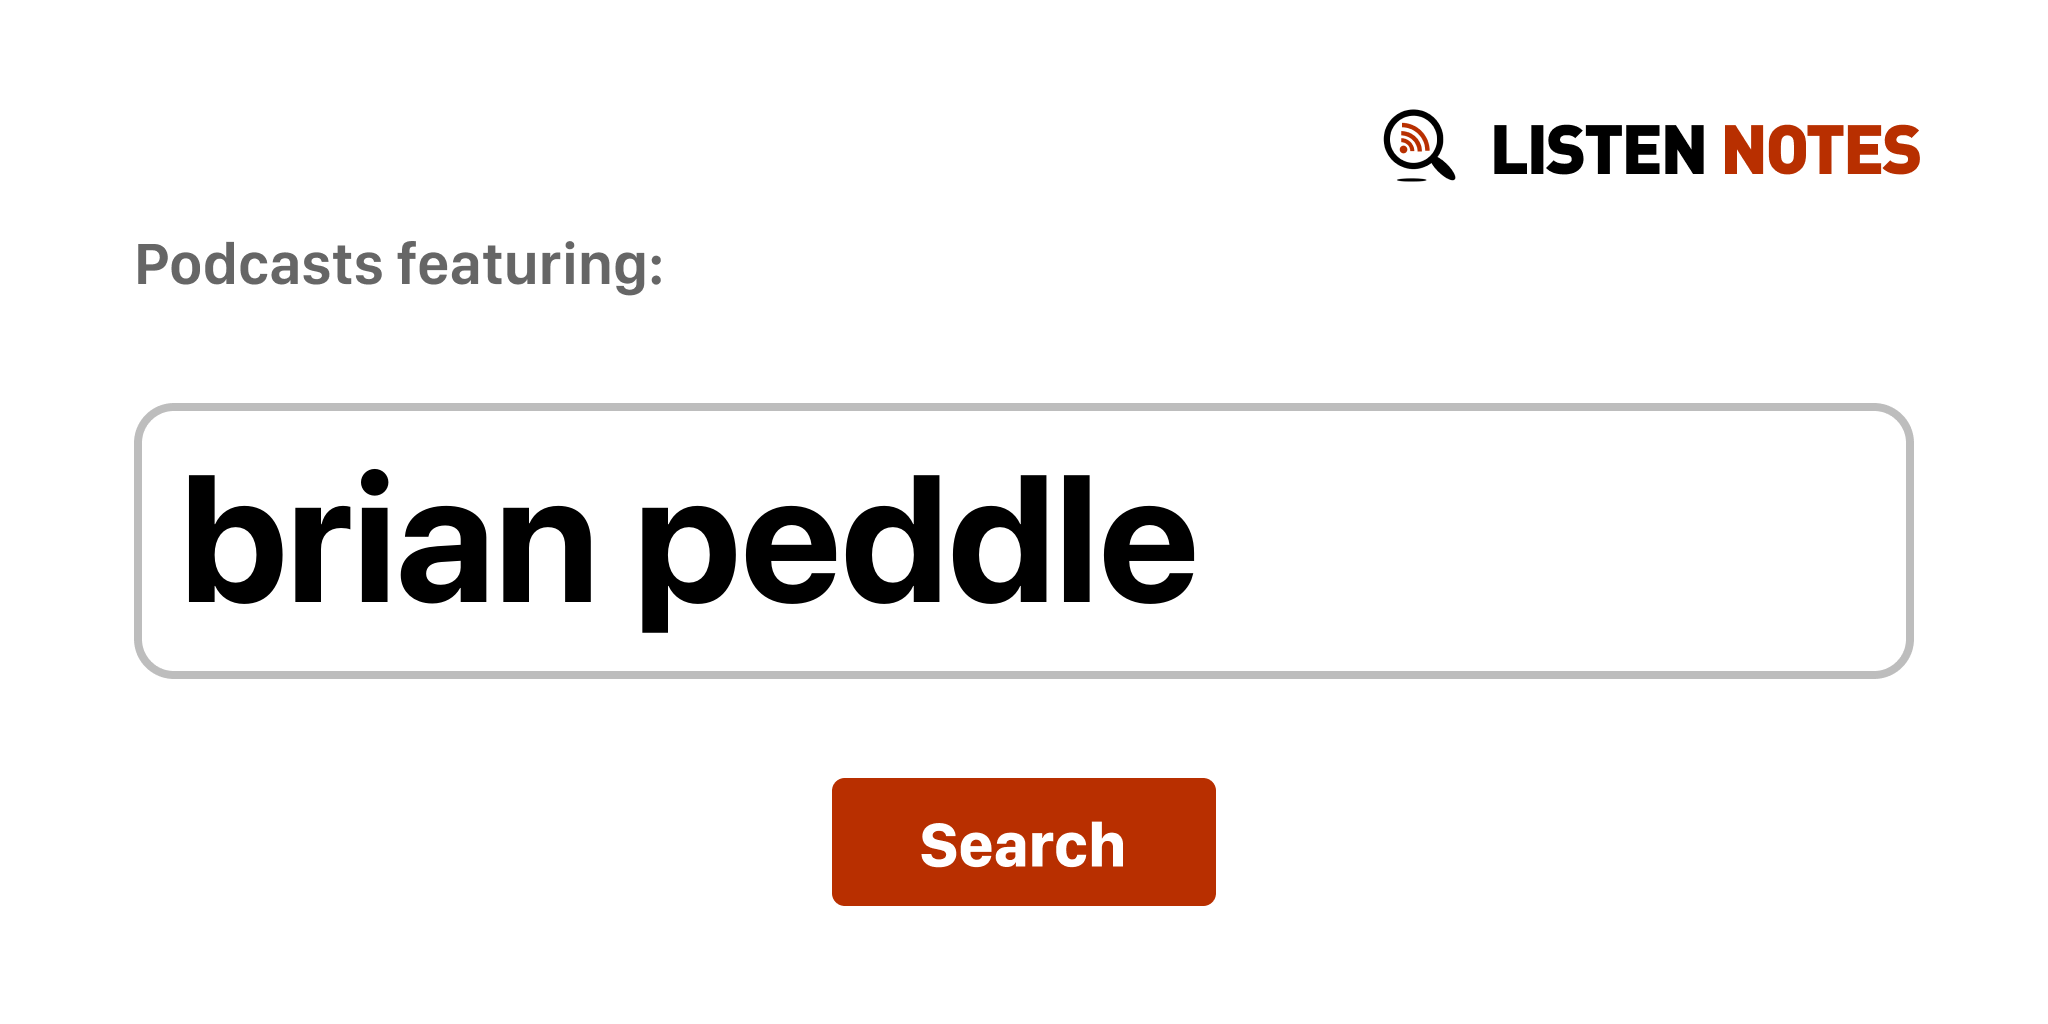
Task: Click the red word NOTES in the header
Action: [x=1820, y=151]
